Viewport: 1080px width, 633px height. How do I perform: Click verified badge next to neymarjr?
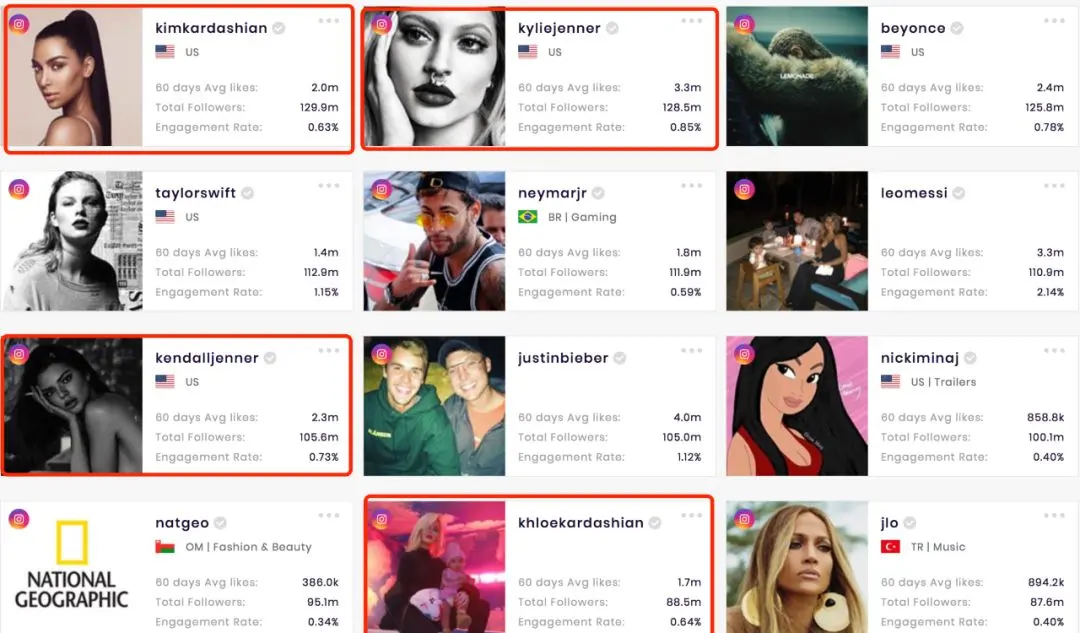(x=598, y=193)
